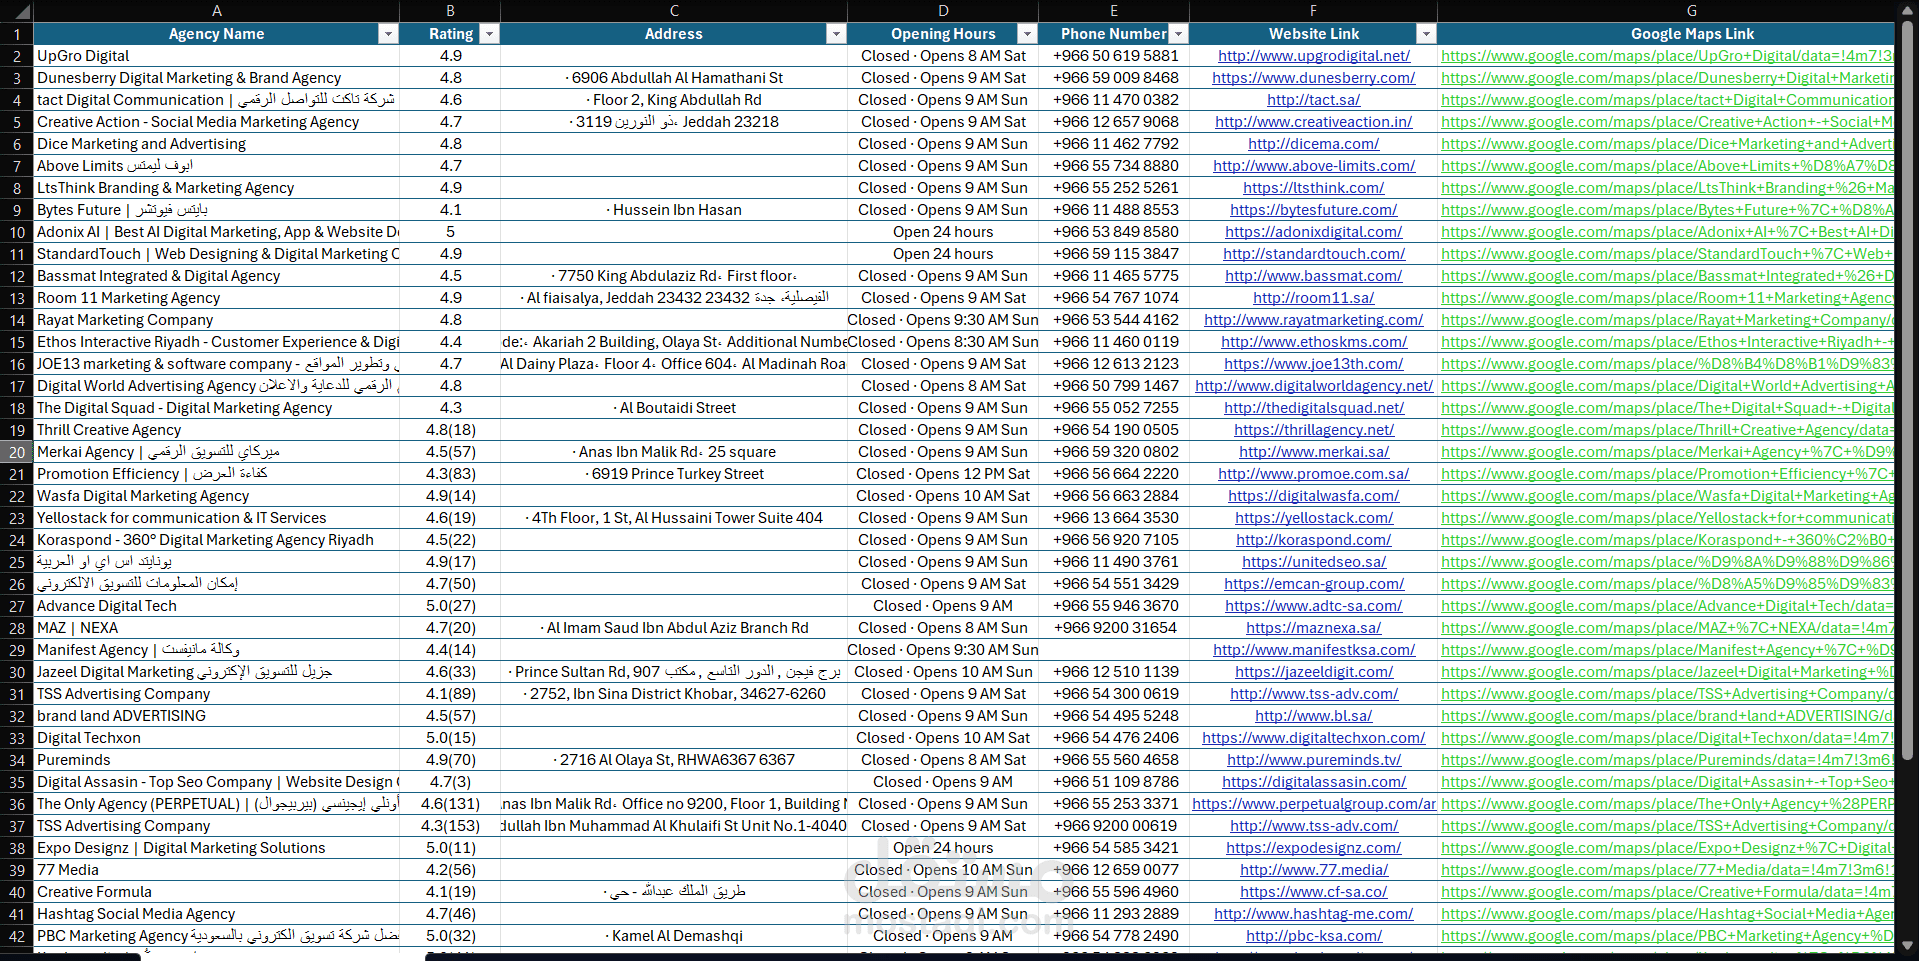This screenshot has height=961, width=1919.
Task: Open the thrillagency.net website link
Action: pyautogui.click(x=1314, y=430)
